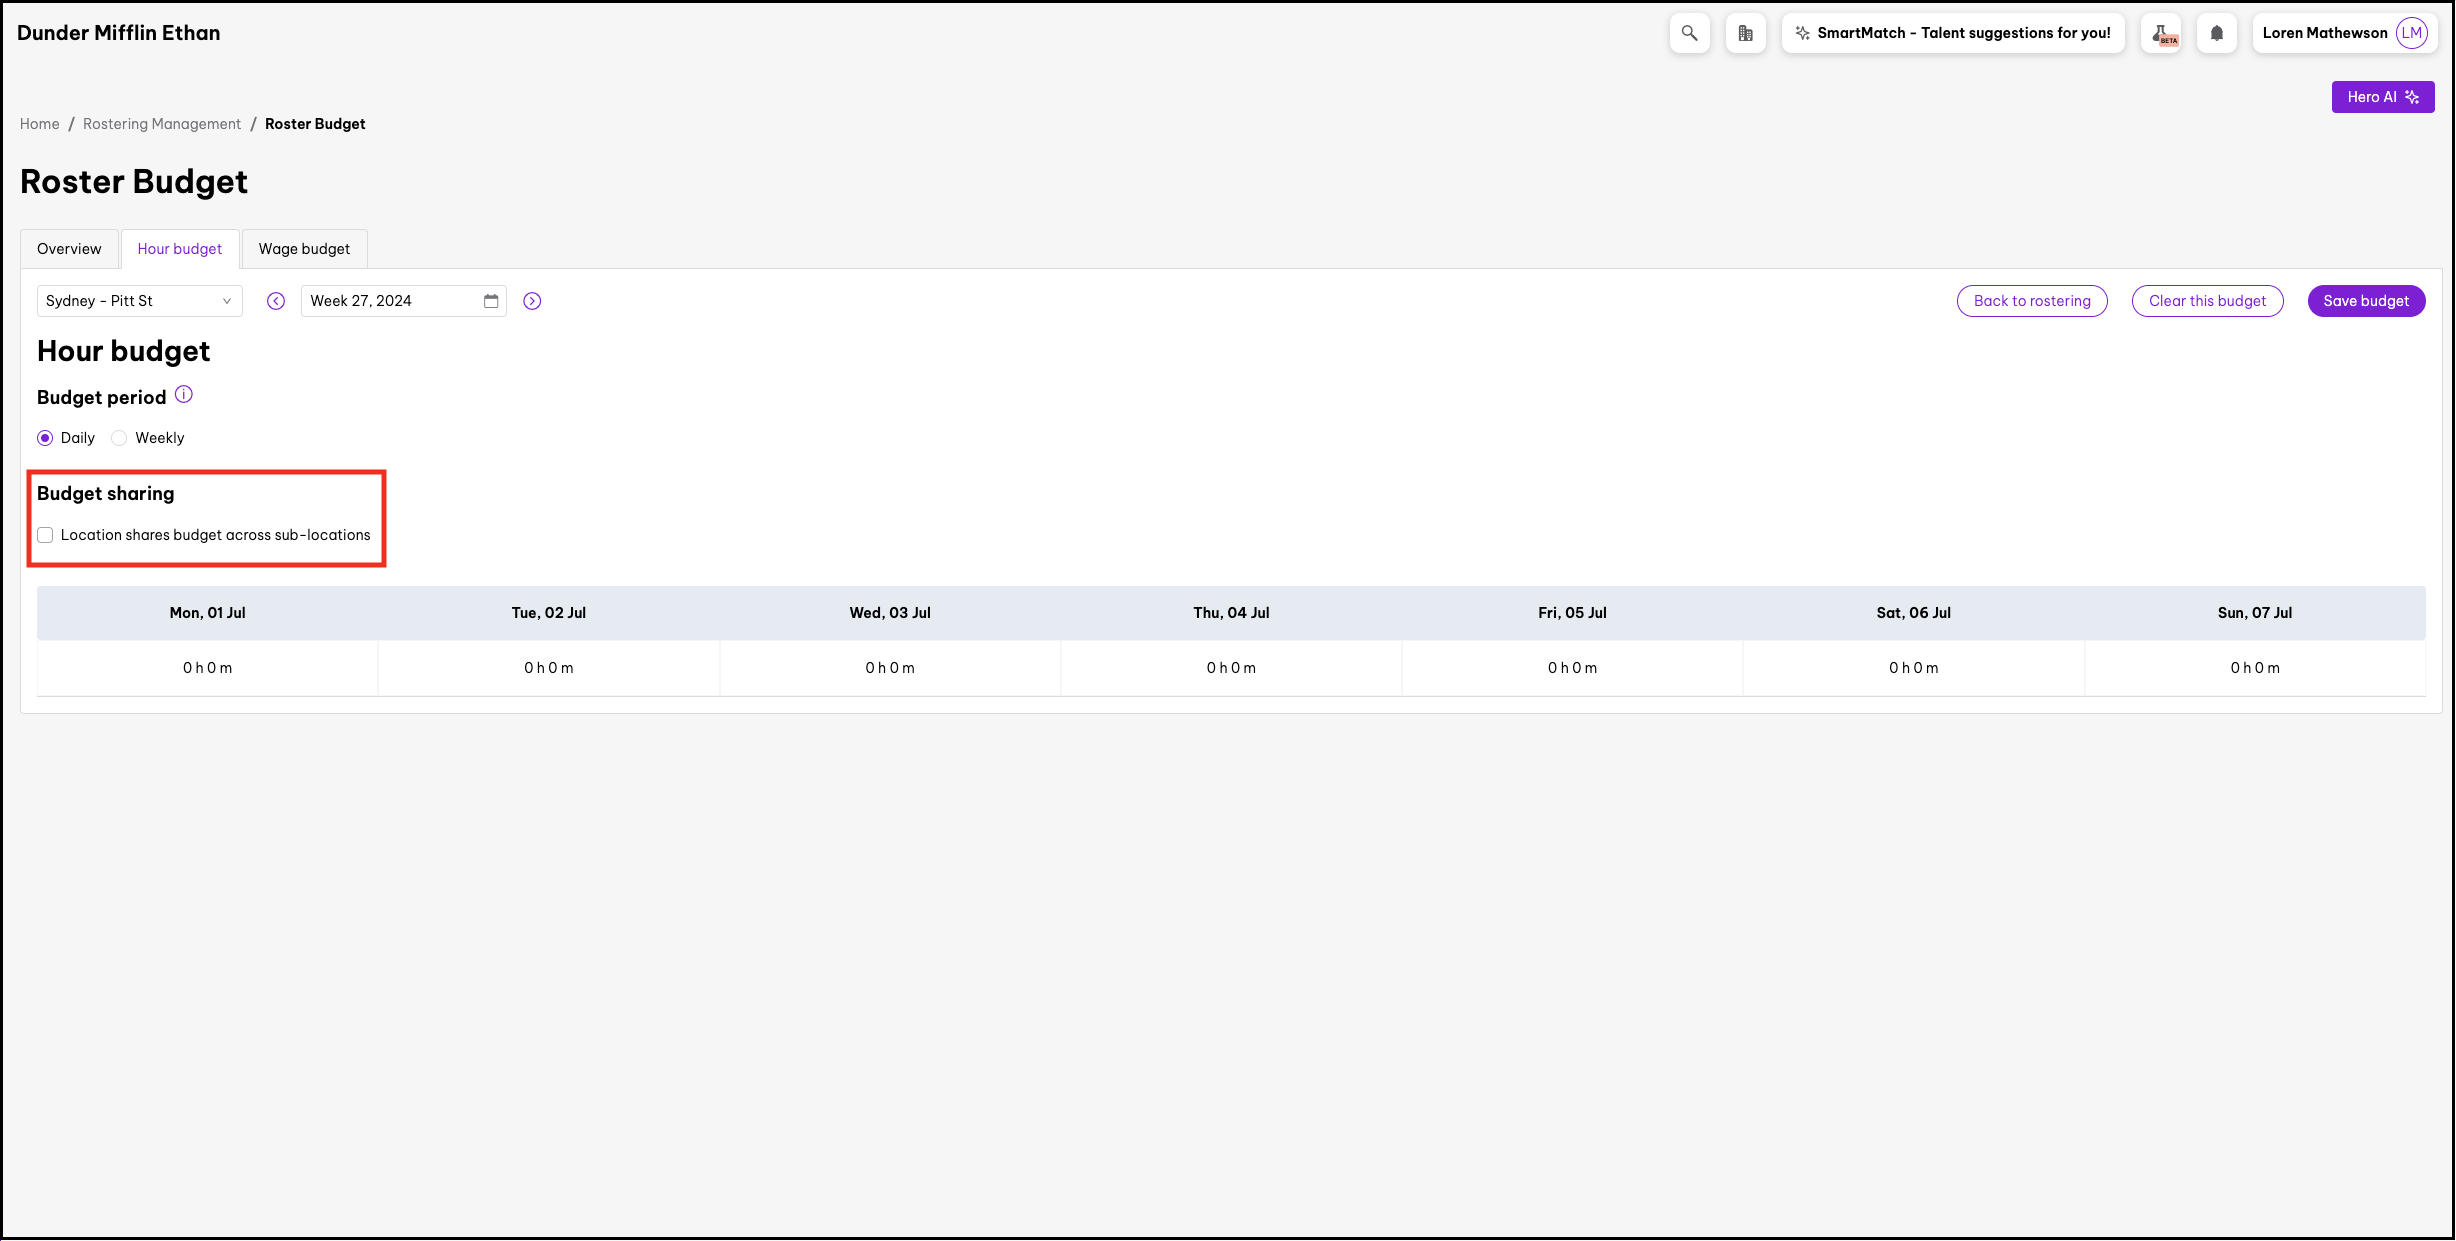This screenshot has width=2456, height=1241.
Task: Open the Loren Mathewson user menu
Action: click(2343, 33)
